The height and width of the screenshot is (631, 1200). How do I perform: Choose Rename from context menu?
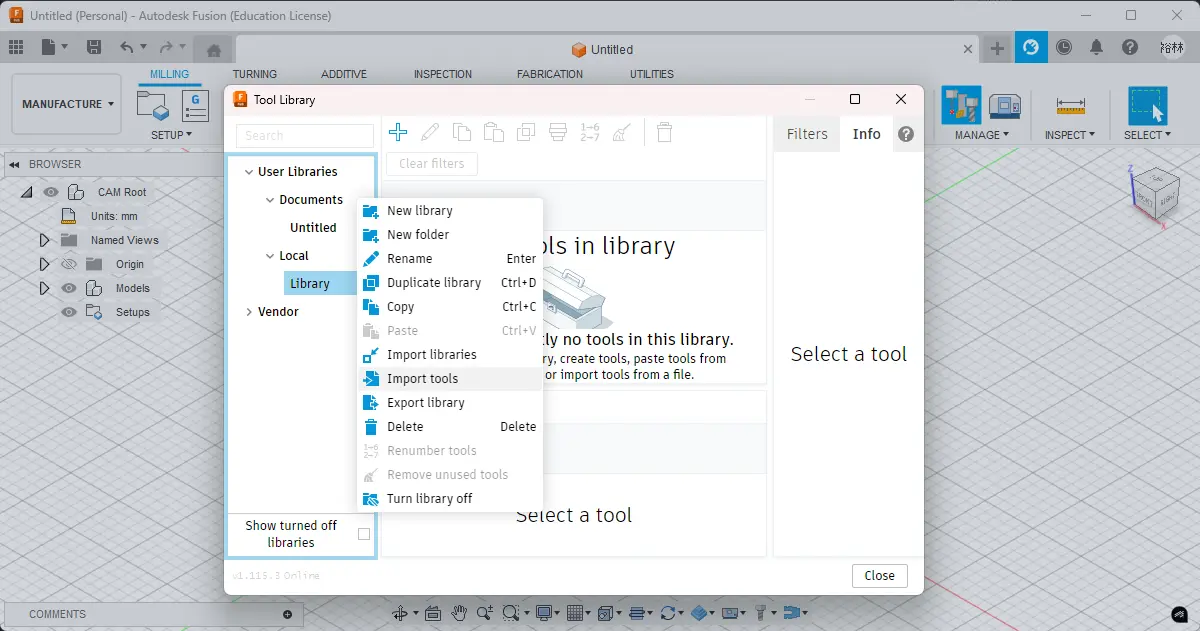pos(450,259)
